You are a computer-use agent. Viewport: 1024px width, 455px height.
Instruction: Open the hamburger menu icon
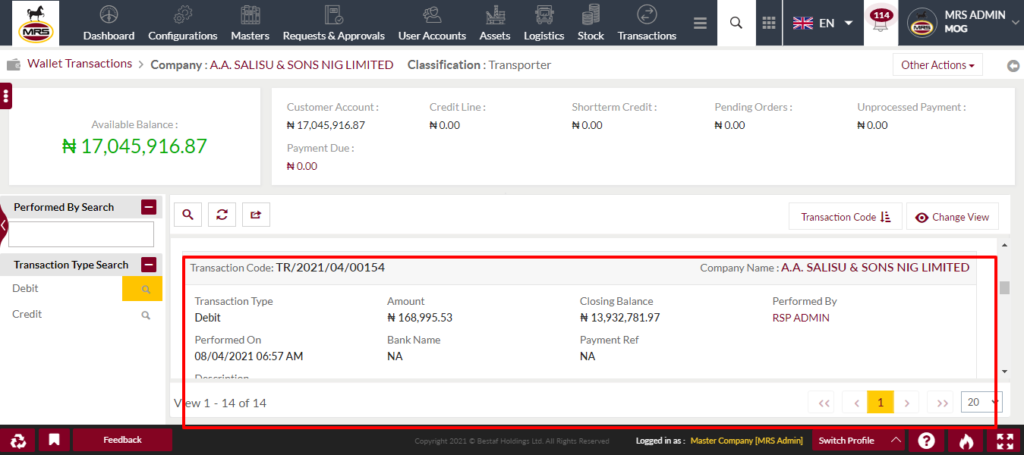[700, 23]
